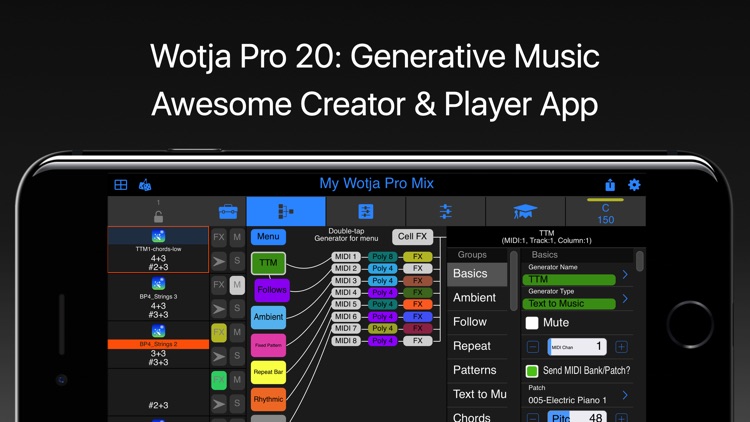Open the share/export icon

click(x=610, y=185)
